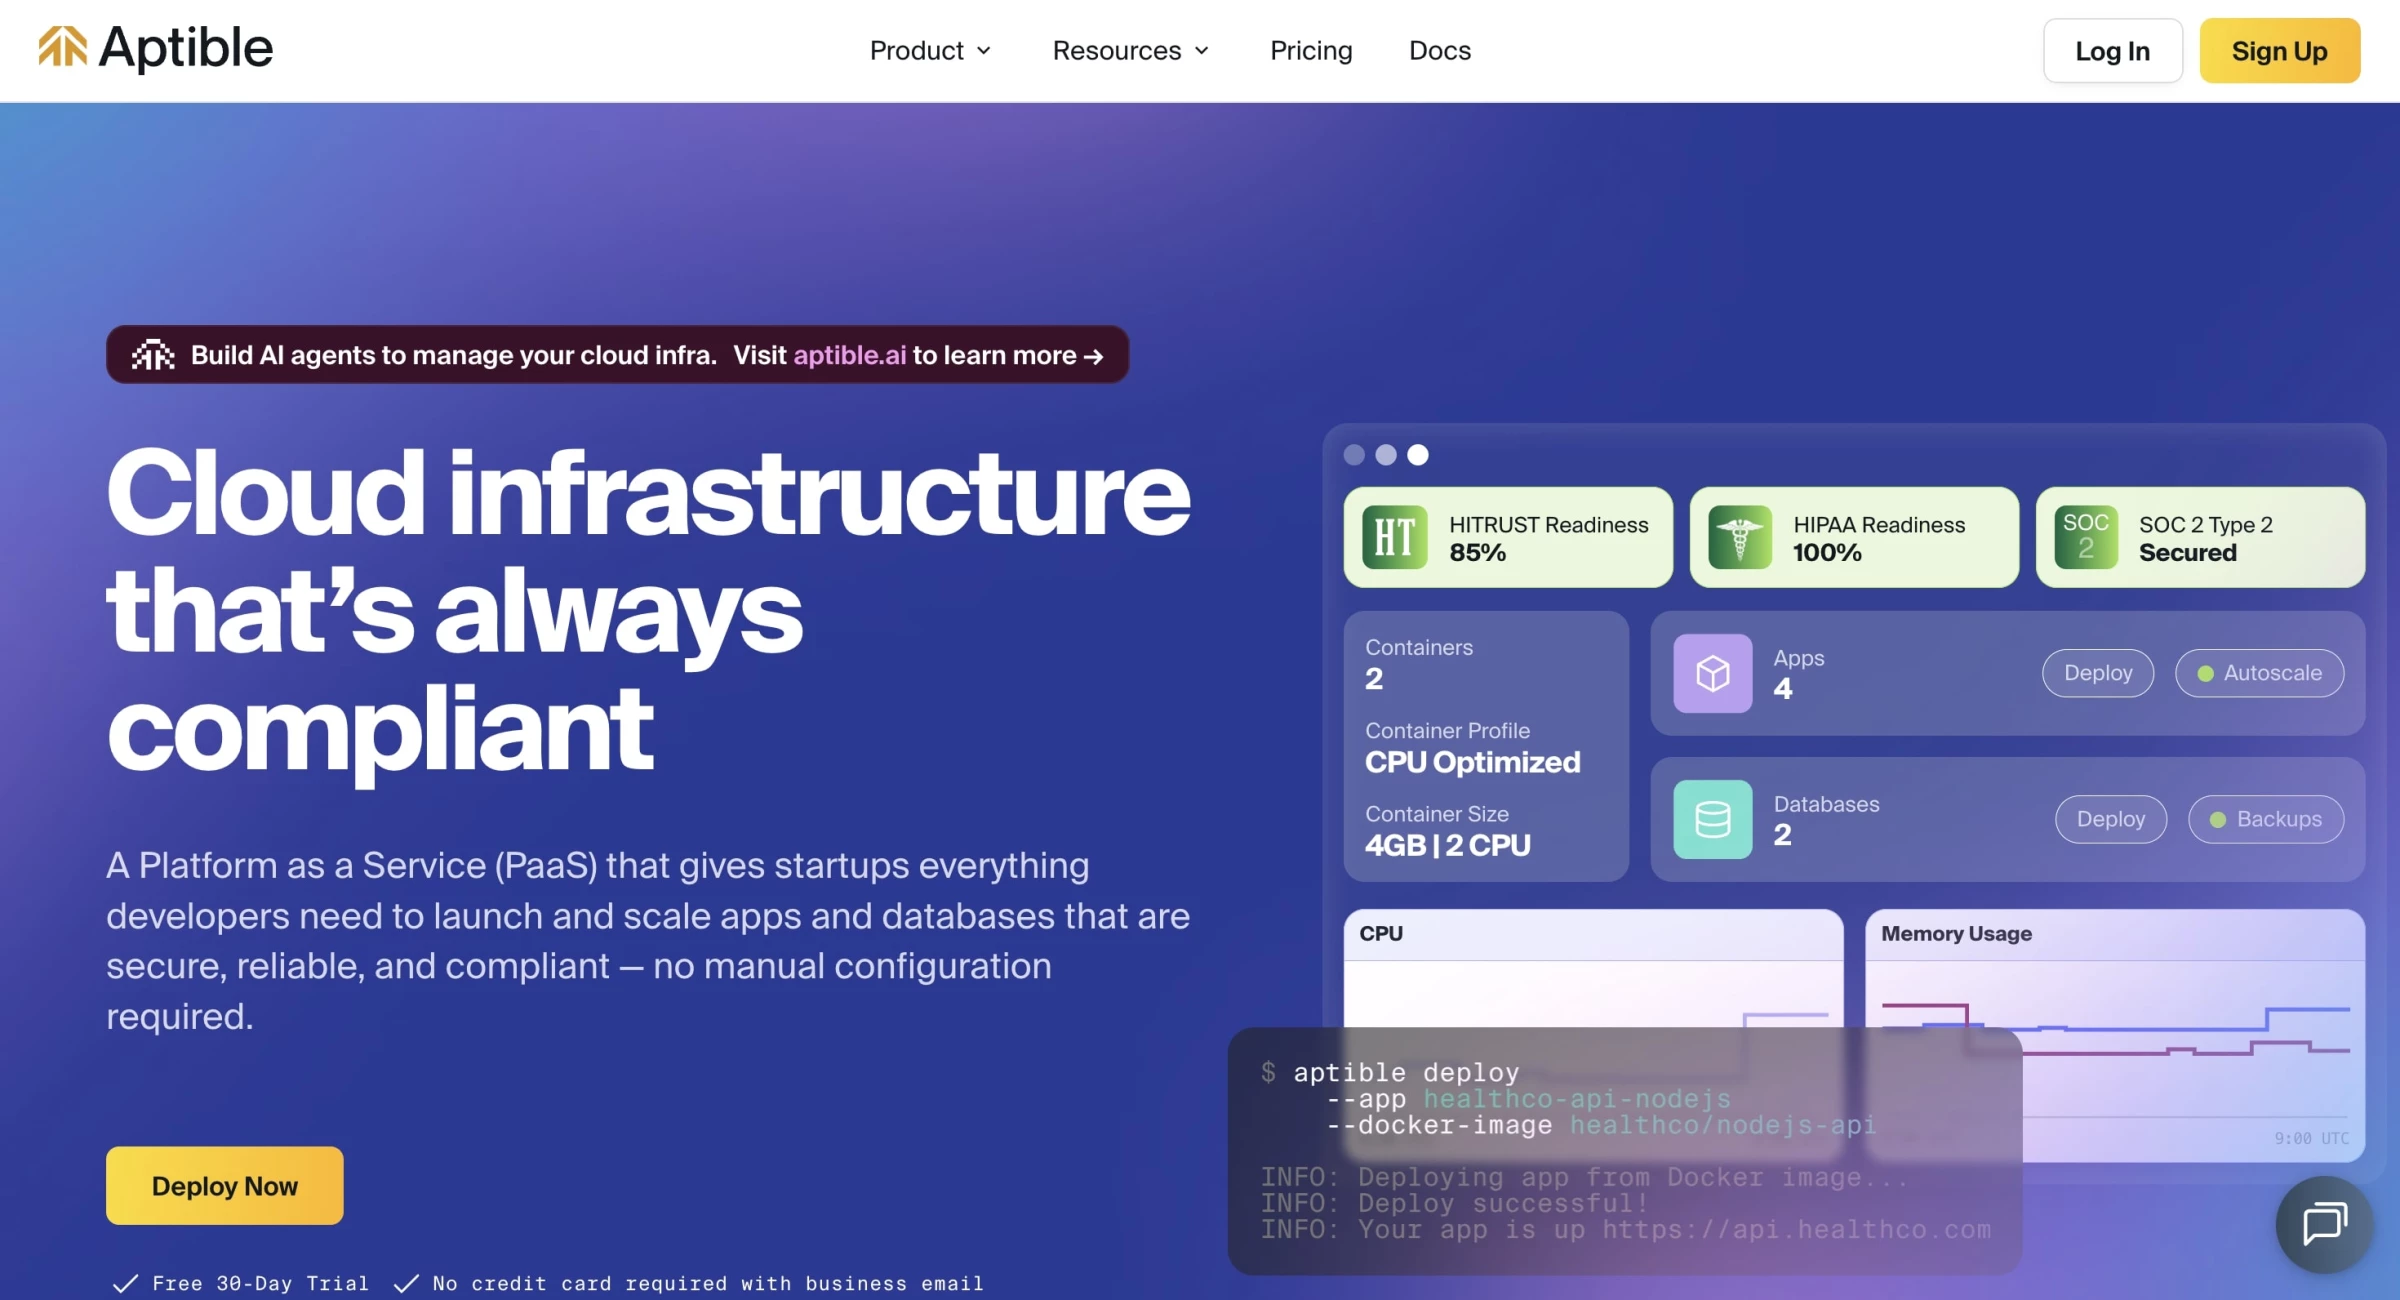
Task: Open the Resources menu
Action: 1131,51
